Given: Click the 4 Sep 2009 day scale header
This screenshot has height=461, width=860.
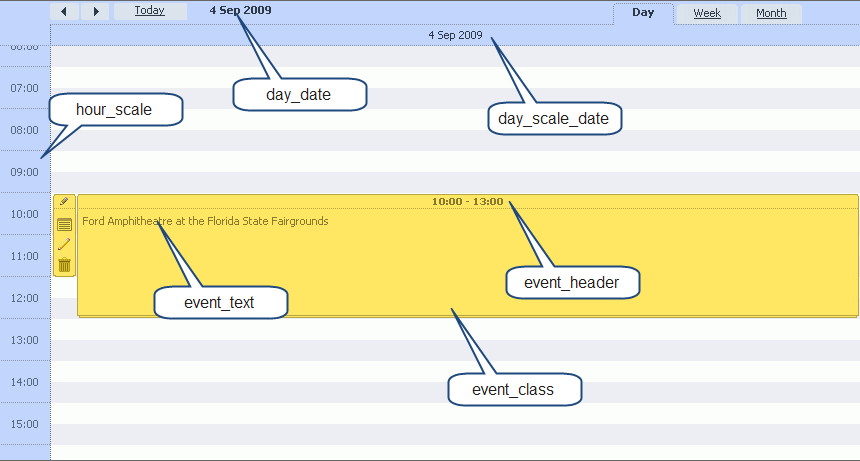Looking at the screenshot, I should [x=455, y=35].
